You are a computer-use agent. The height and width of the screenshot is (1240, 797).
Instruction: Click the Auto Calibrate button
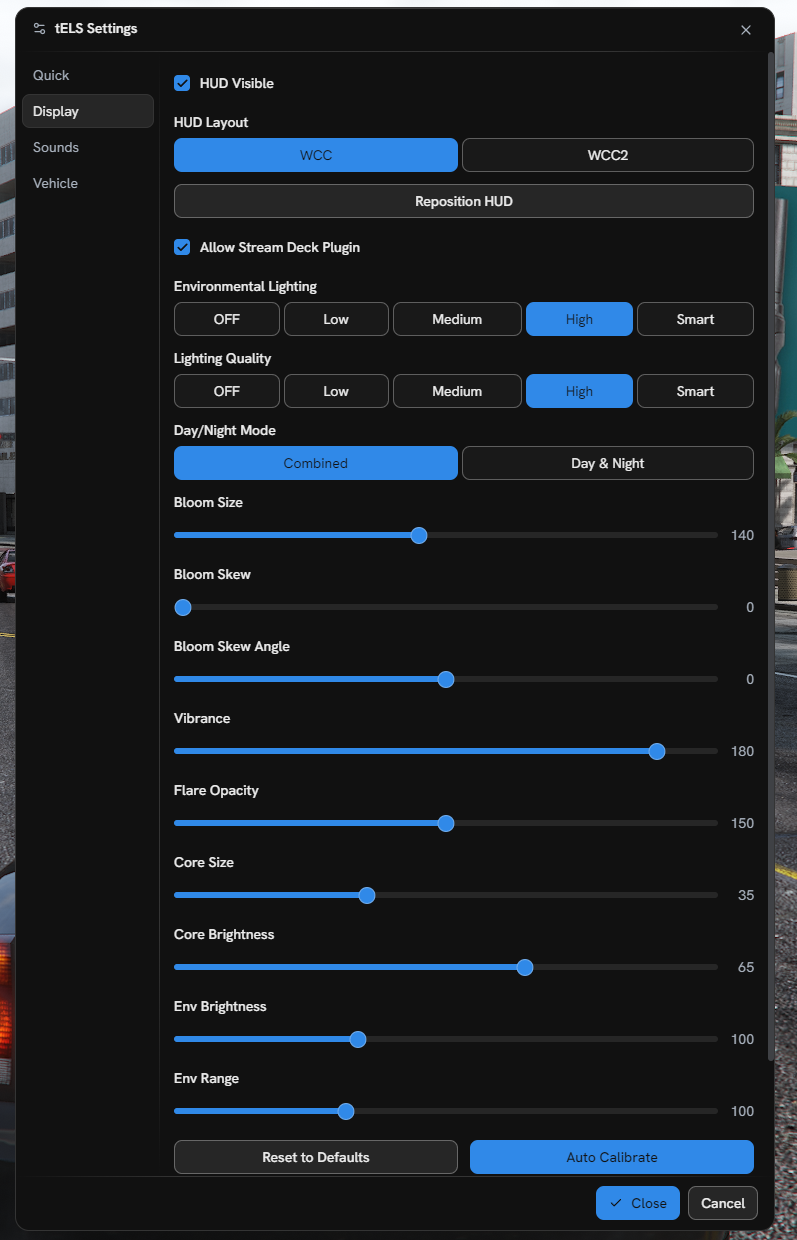click(x=612, y=1157)
